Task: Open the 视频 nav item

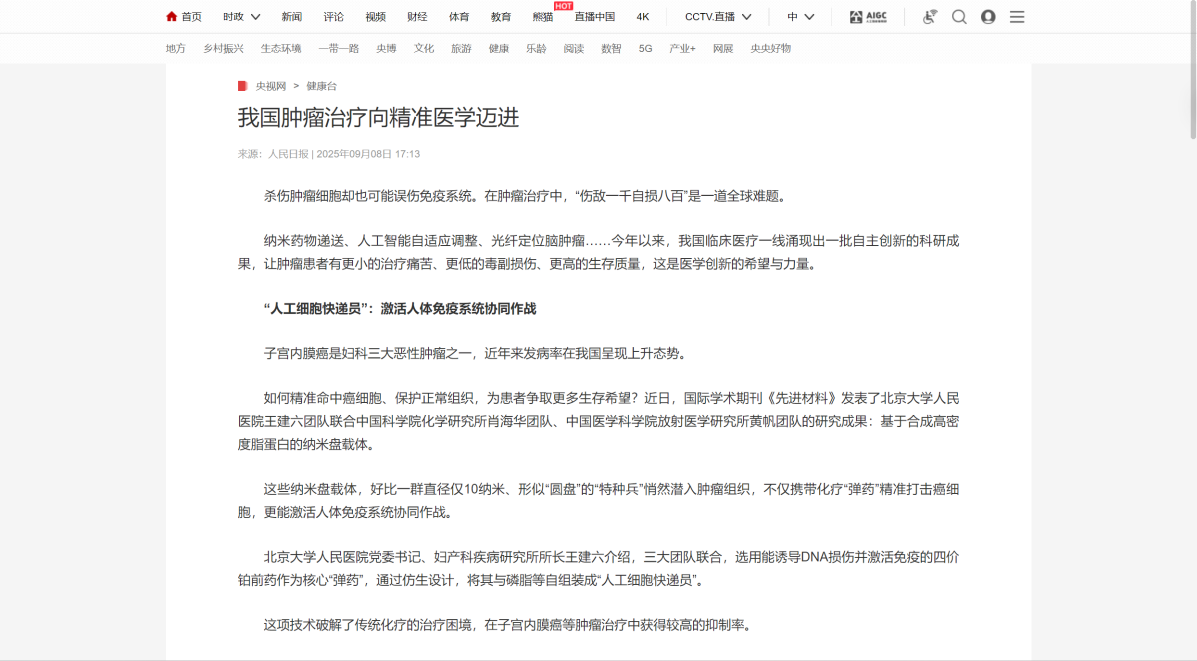Action: (x=376, y=17)
